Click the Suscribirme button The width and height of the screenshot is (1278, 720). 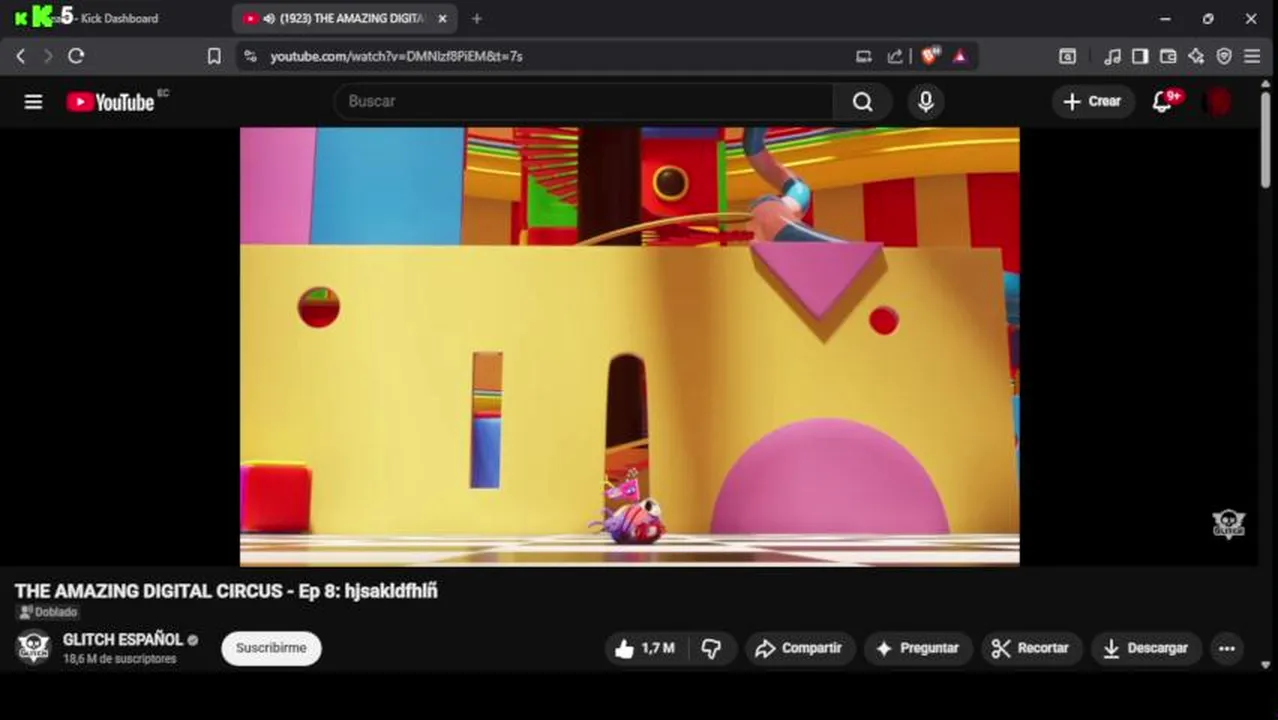pos(271,648)
